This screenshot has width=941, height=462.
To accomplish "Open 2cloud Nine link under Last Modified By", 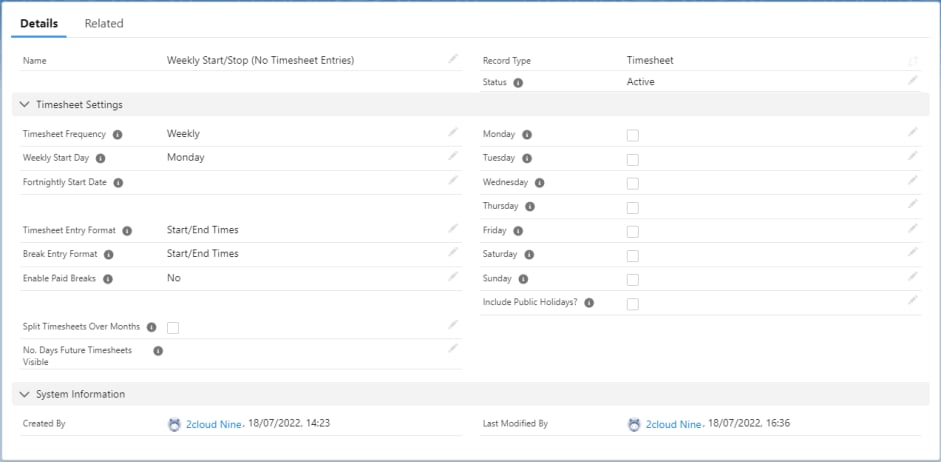I will pyautogui.click(x=673, y=424).
